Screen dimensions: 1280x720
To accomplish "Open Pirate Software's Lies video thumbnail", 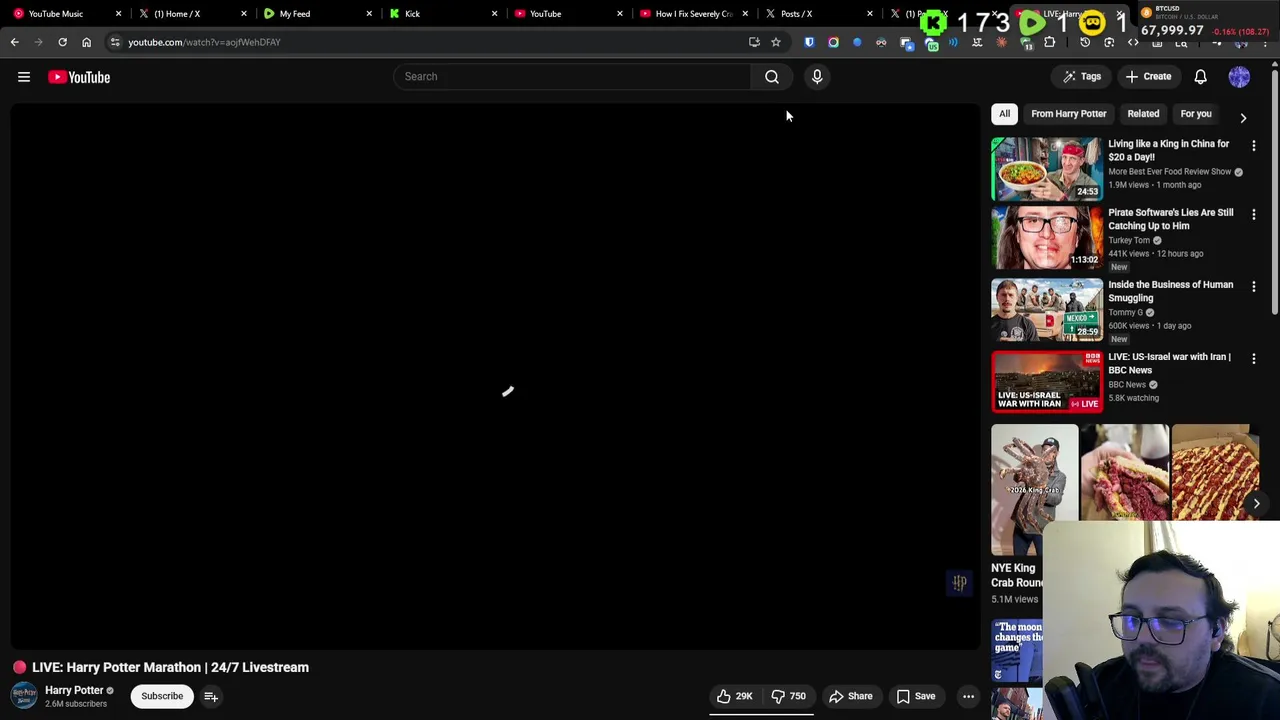I will tap(1047, 237).
